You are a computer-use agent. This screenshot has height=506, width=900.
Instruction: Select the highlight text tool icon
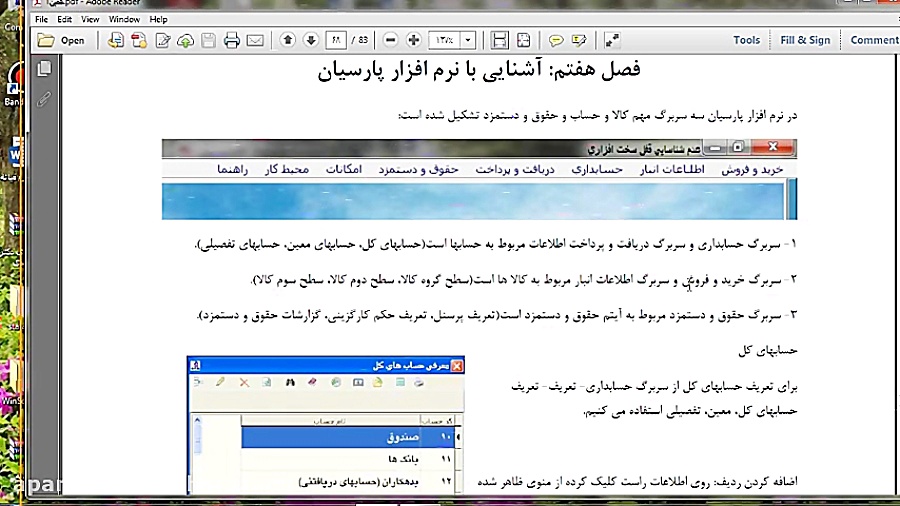coord(579,40)
